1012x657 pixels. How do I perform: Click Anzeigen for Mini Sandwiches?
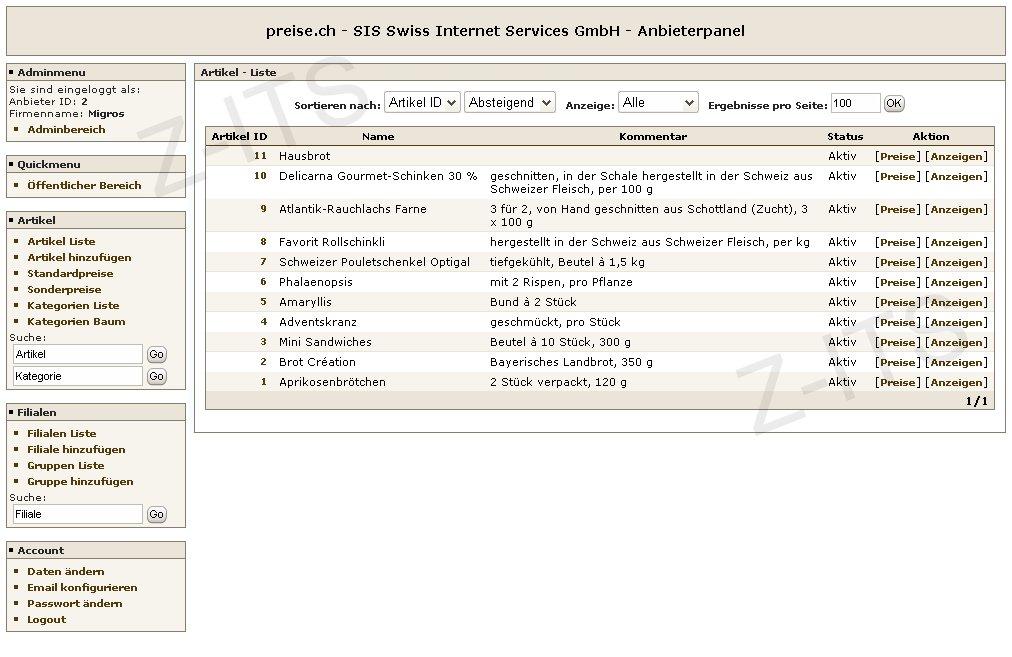956,342
